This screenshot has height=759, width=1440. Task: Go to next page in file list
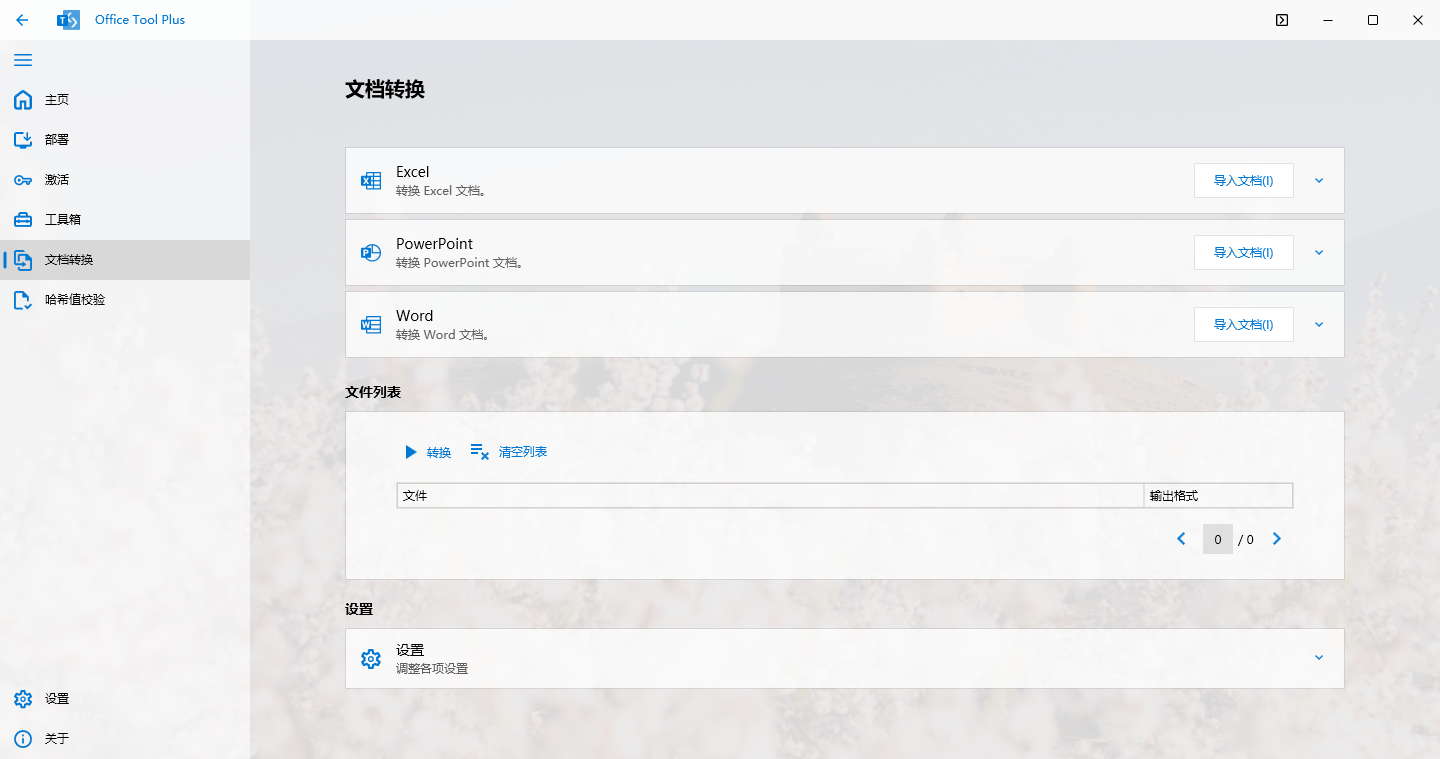pos(1277,539)
